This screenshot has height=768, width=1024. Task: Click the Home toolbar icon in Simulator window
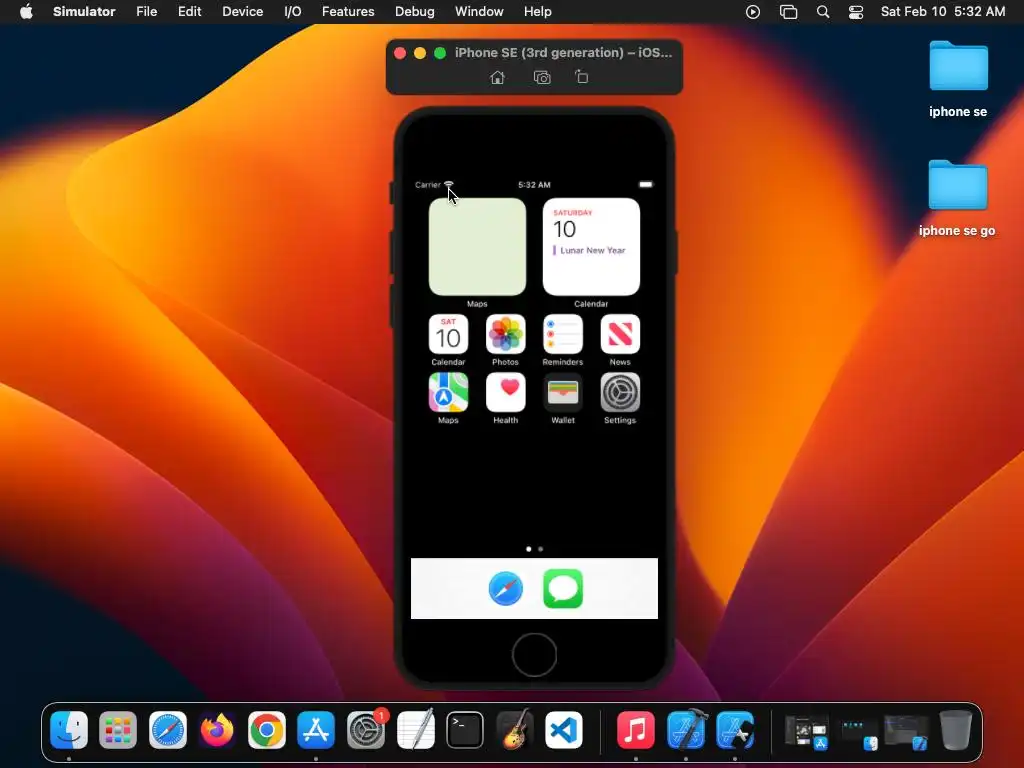[498, 78]
